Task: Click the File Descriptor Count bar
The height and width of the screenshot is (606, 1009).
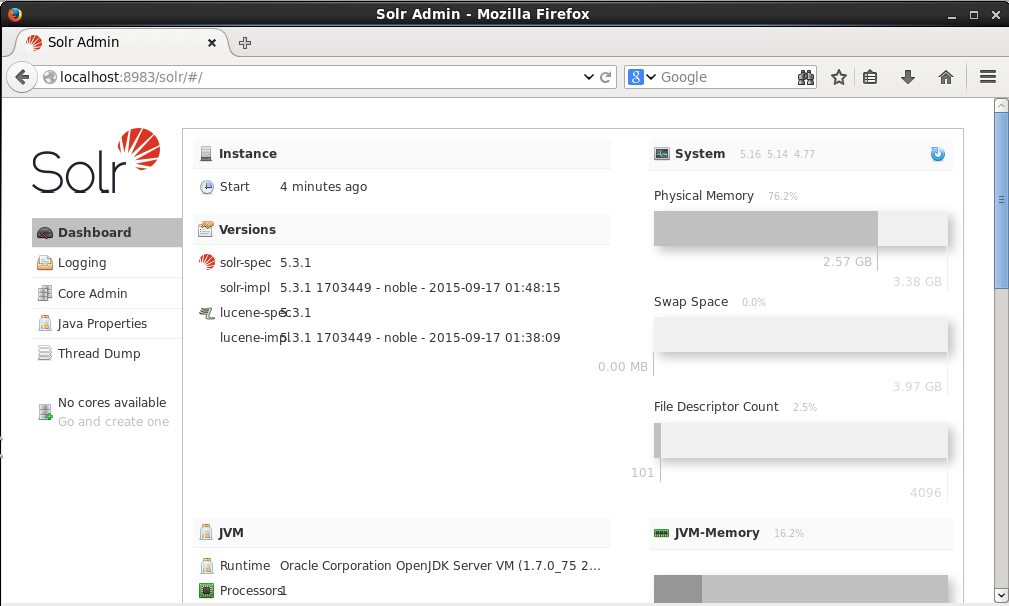Action: (801, 441)
